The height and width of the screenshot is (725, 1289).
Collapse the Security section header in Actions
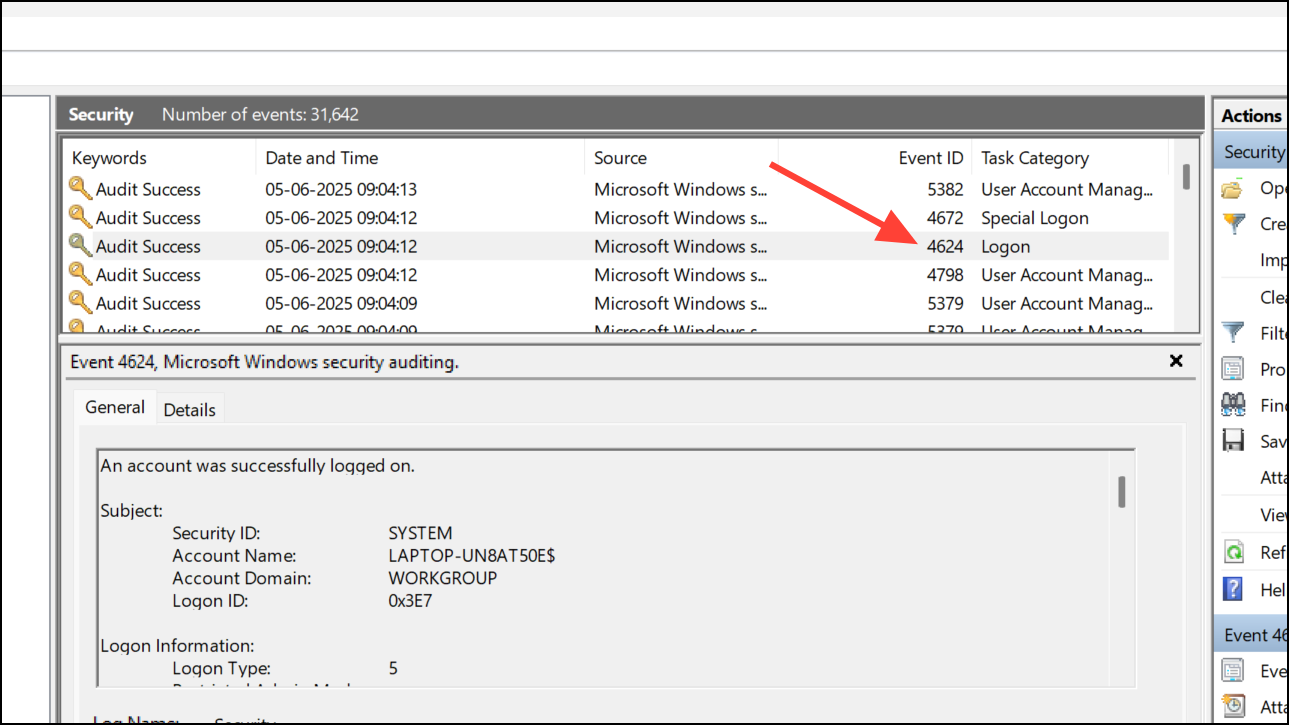(x=1251, y=152)
